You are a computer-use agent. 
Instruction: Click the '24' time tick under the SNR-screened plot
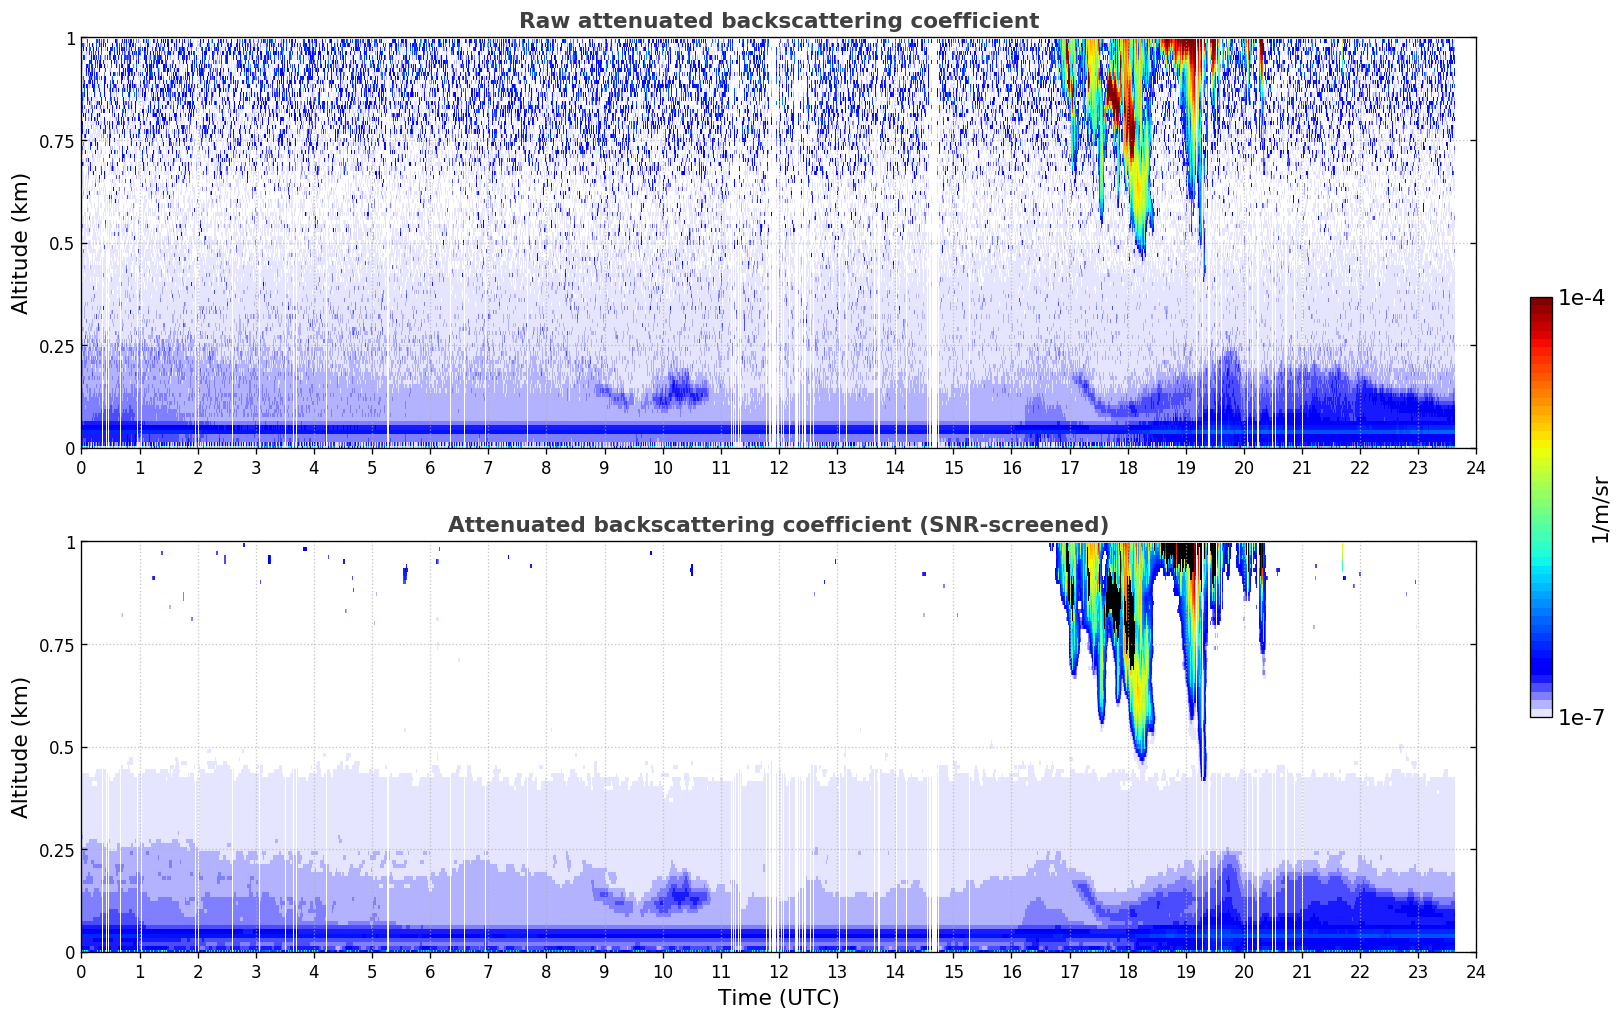pos(1476,971)
